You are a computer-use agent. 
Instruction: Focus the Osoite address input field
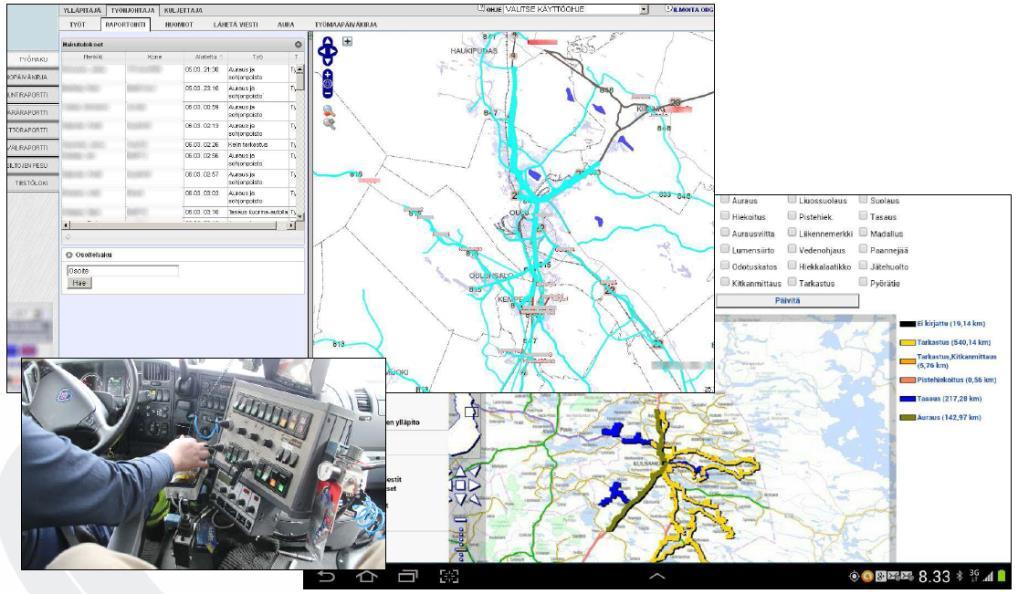(x=123, y=271)
